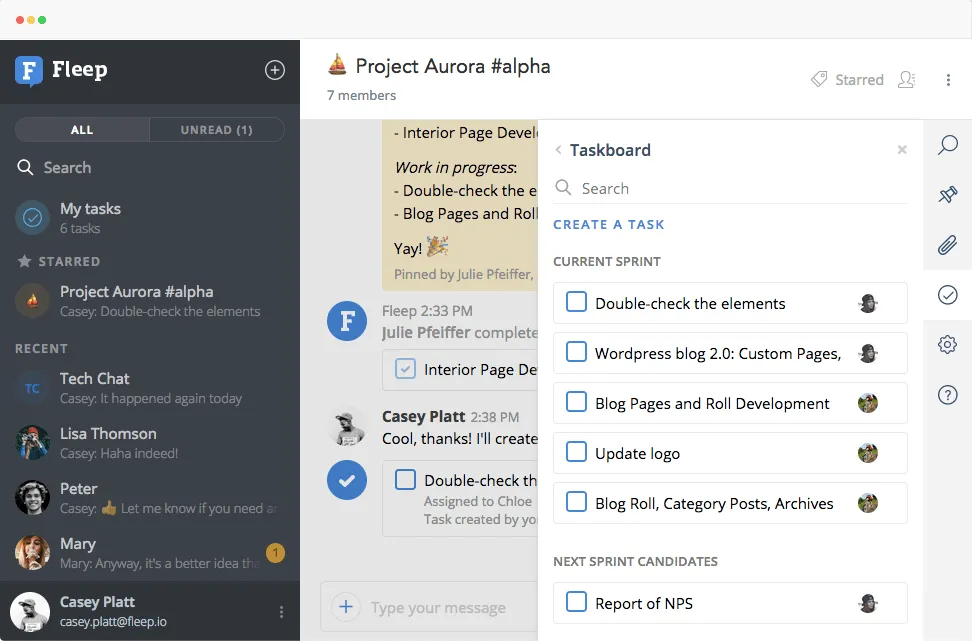Open pinboard pin icon in right toolbar
Viewport: 972px width, 641px height.
click(x=947, y=195)
